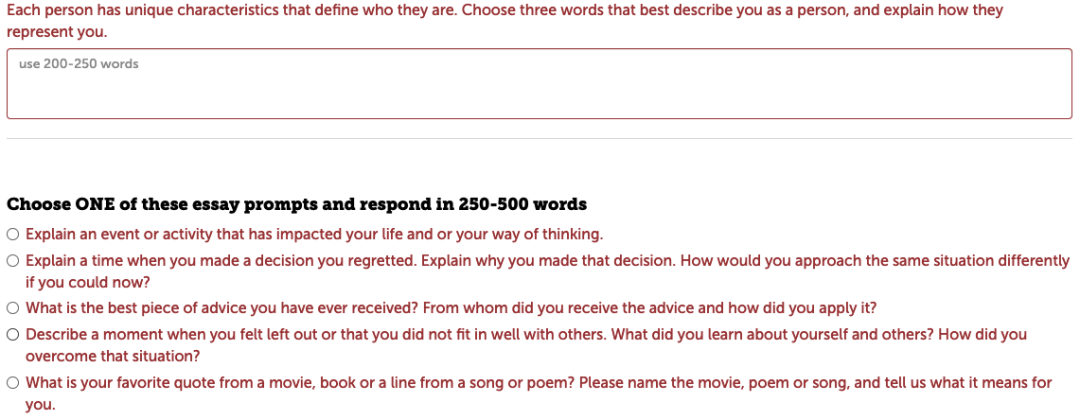This screenshot has height=420, width=1080.
Task: Click the 'Choose ONE of these essay prompts' heading
Action: 297,204
